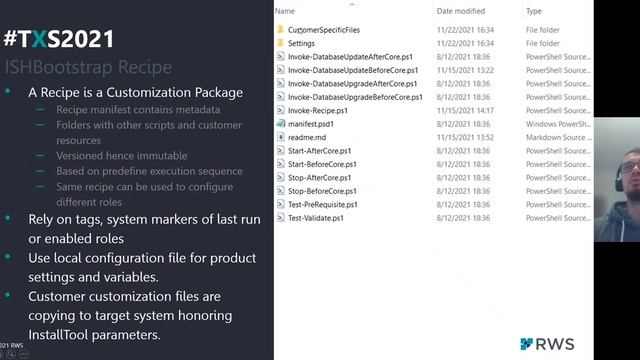Select file name Start-AfterCore.ps1
This screenshot has width=640, height=360.
tap(319, 151)
